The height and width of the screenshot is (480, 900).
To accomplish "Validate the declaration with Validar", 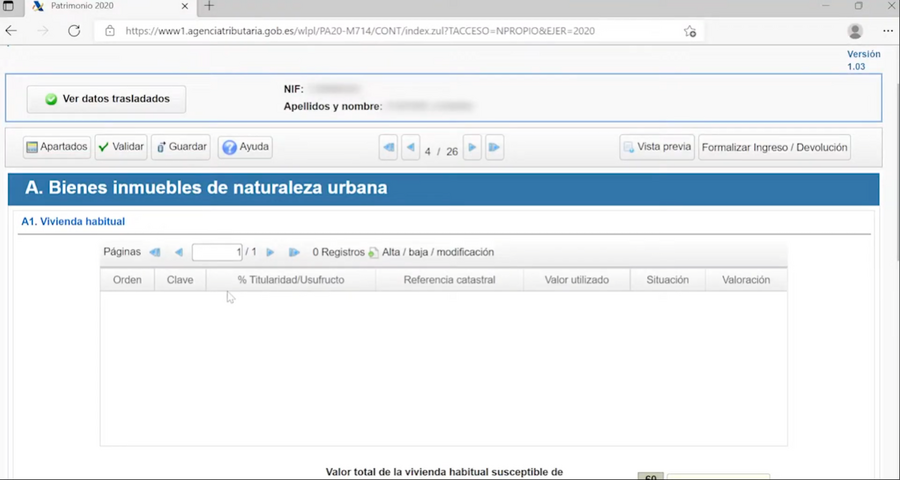I will (121, 147).
